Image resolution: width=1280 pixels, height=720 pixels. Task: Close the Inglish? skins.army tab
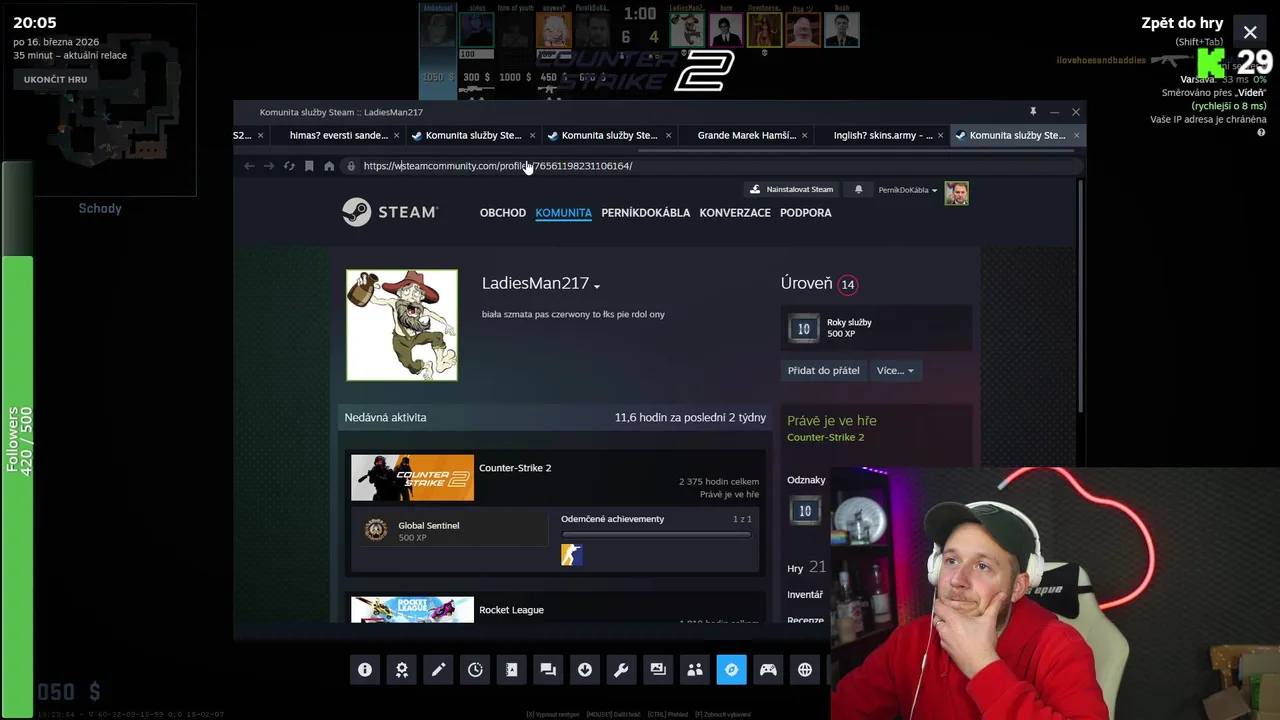[x=940, y=135]
